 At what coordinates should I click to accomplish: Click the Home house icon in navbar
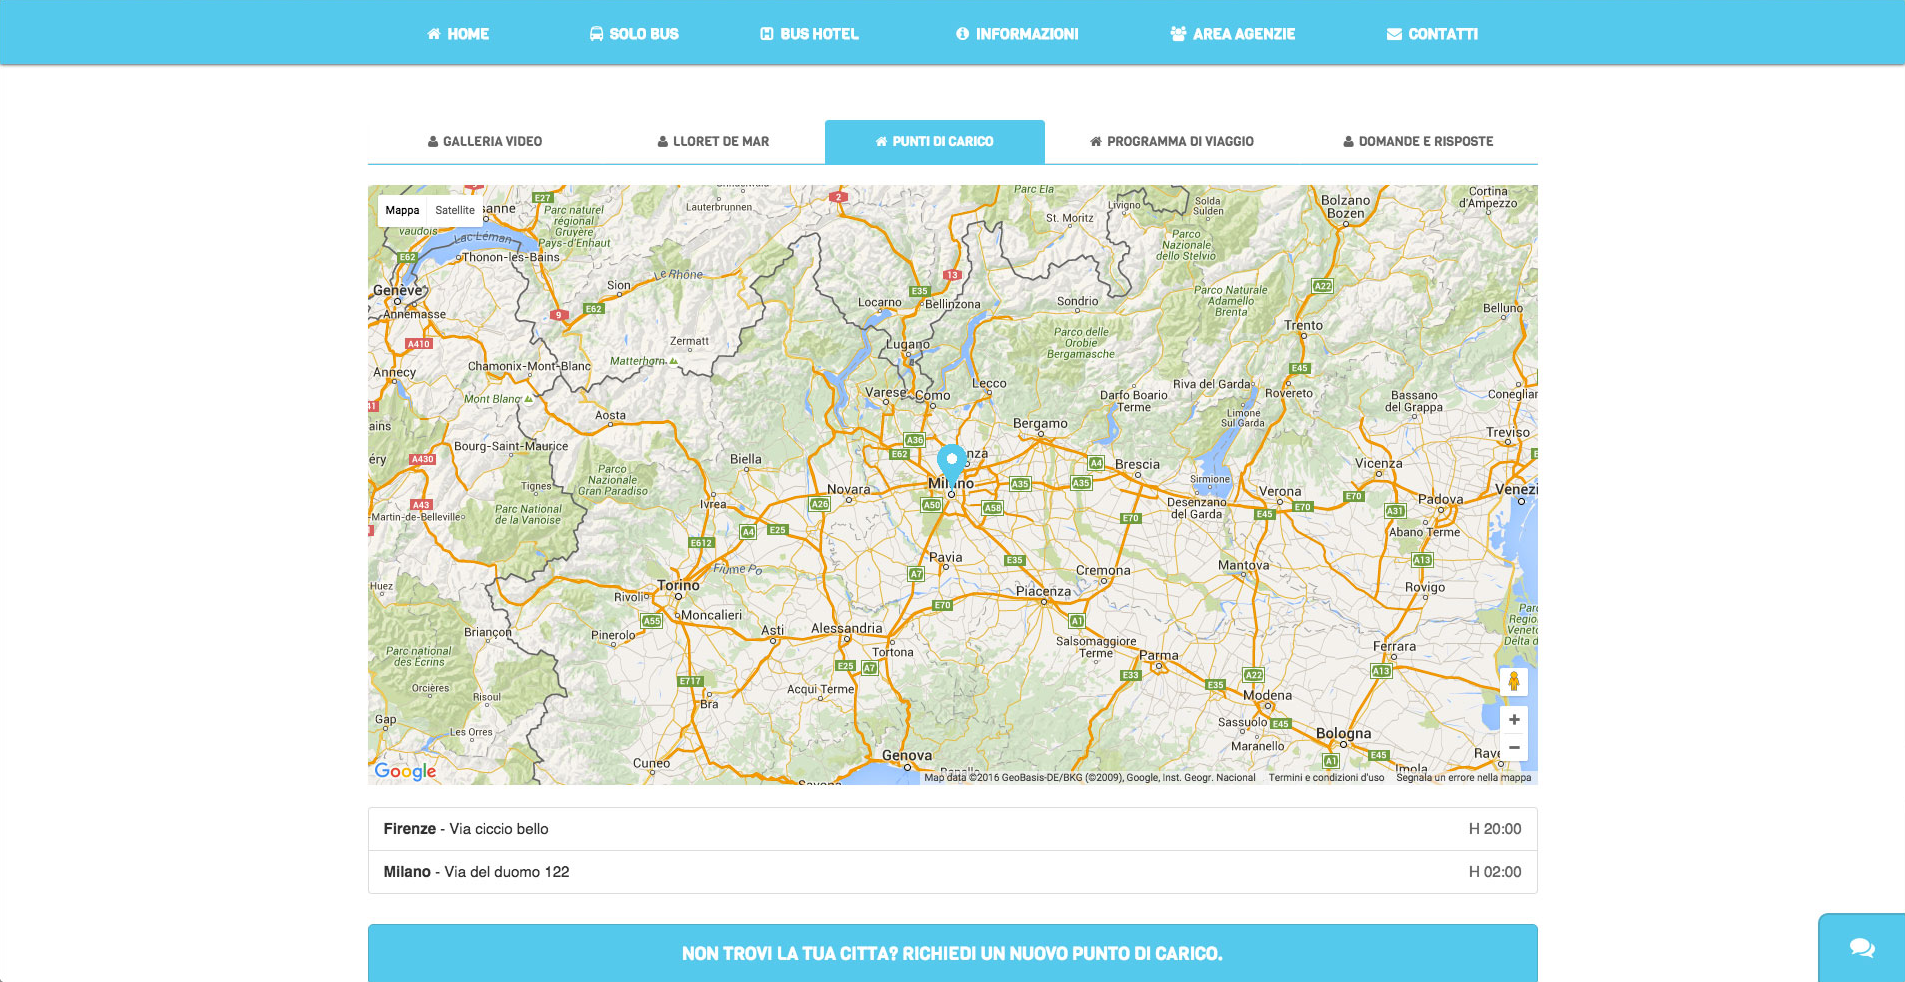click(434, 34)
